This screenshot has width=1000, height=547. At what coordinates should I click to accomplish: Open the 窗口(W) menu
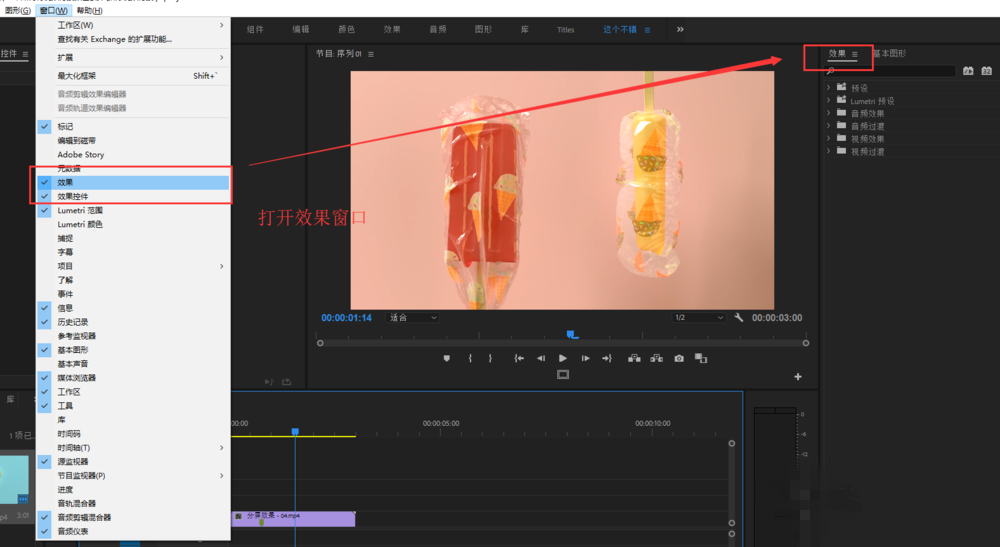pos(53,10)
